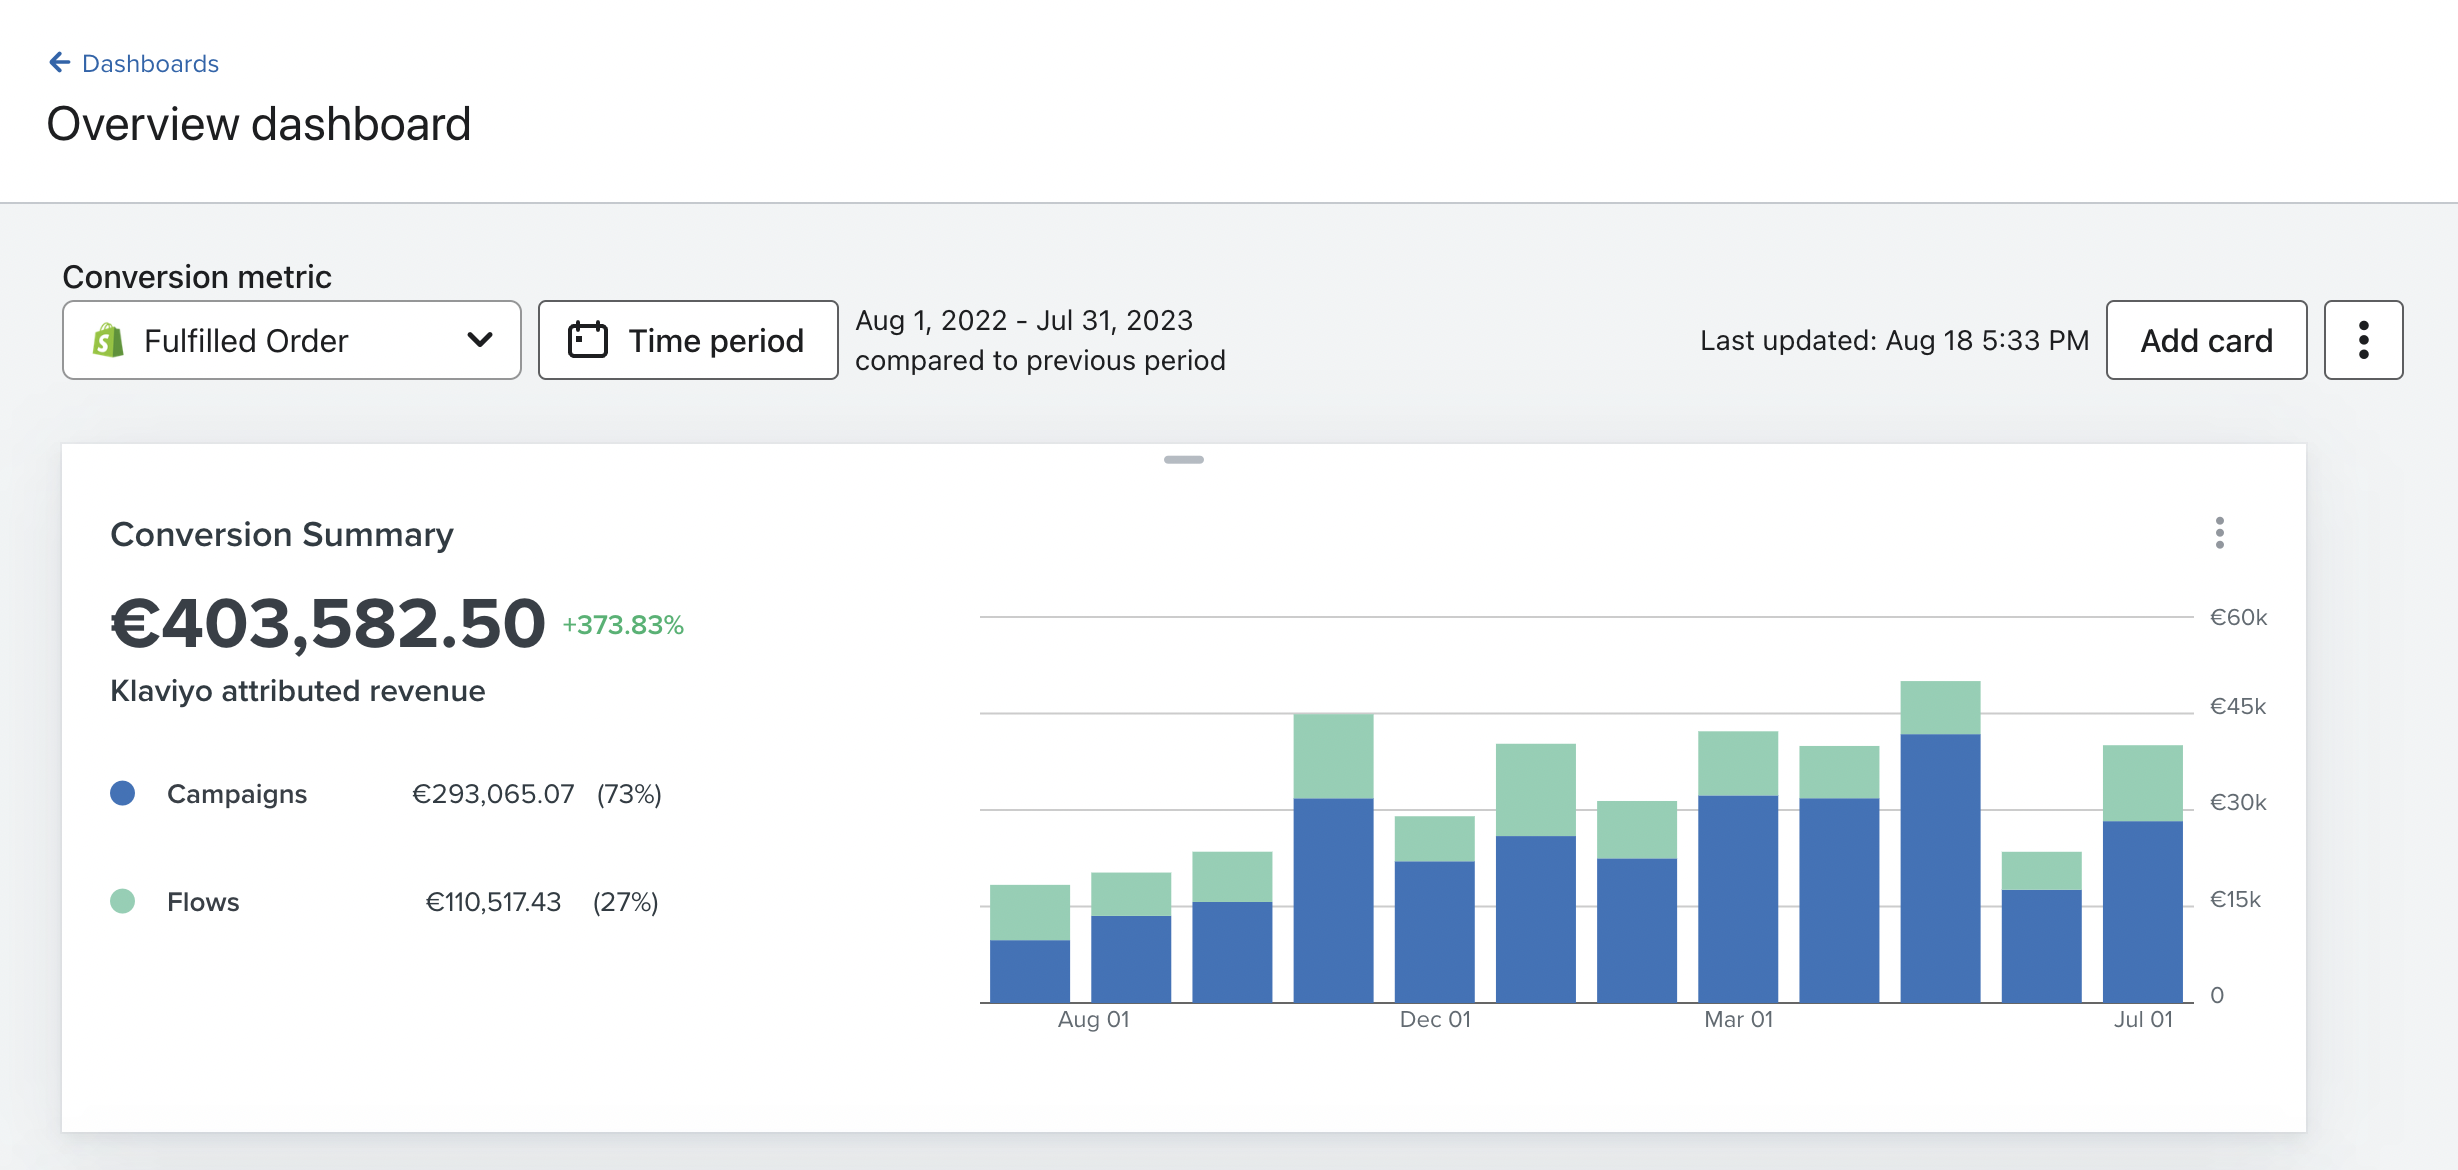Click the +373.83% change indicator
The image size is (2458, 1170).
[x=623, y=625]
